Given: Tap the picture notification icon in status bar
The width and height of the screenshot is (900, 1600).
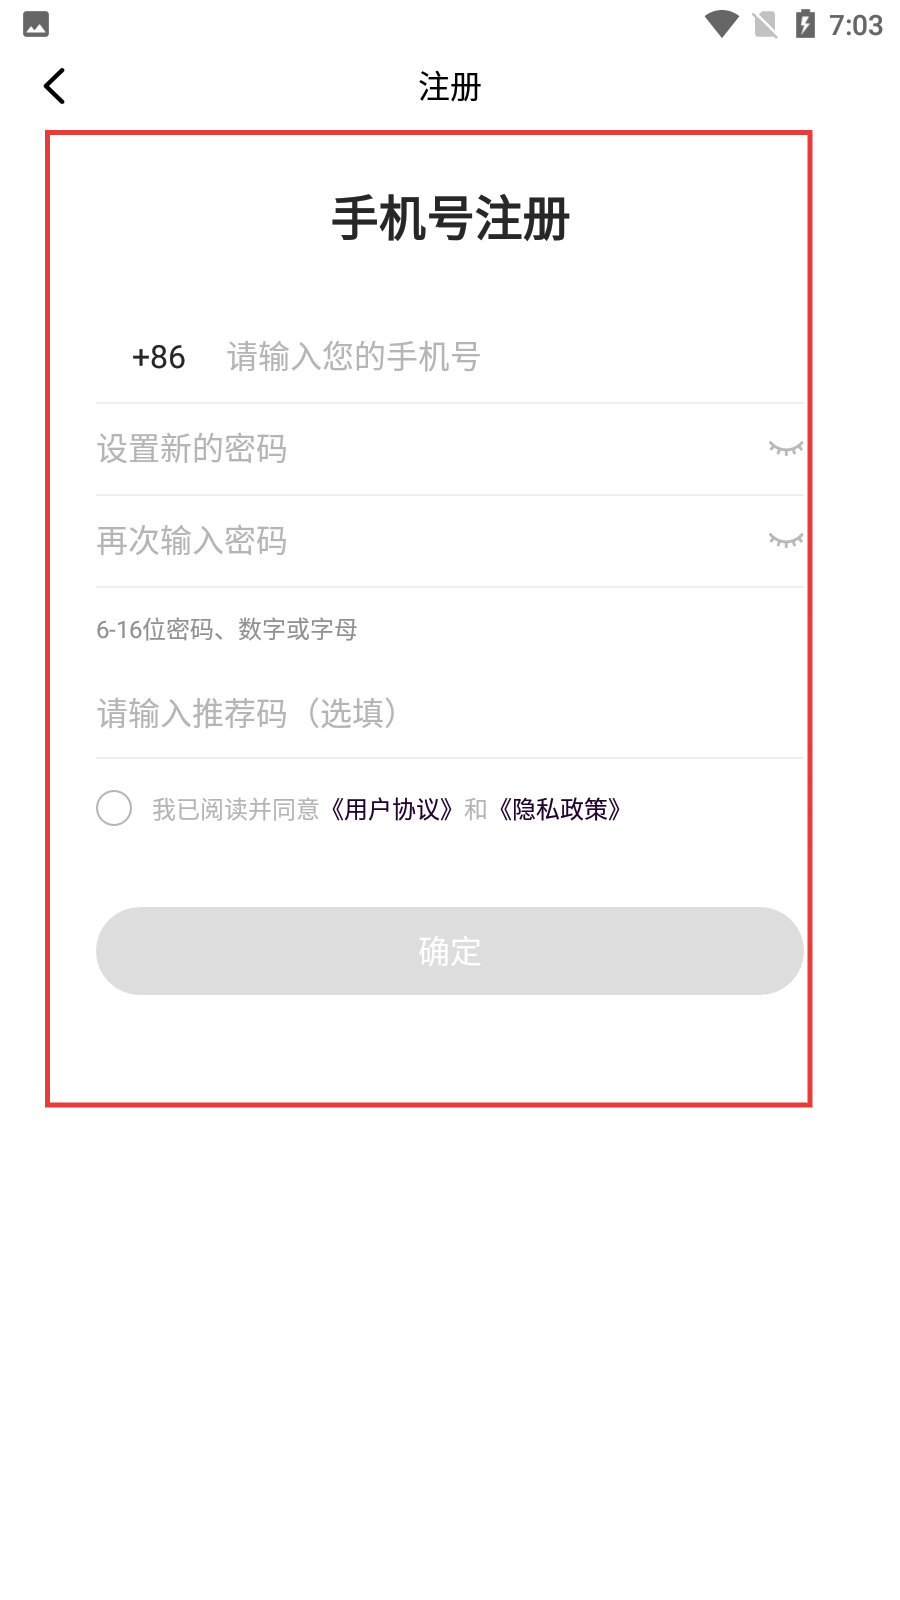Looking at the screenshot, I should tap(36, 24).
